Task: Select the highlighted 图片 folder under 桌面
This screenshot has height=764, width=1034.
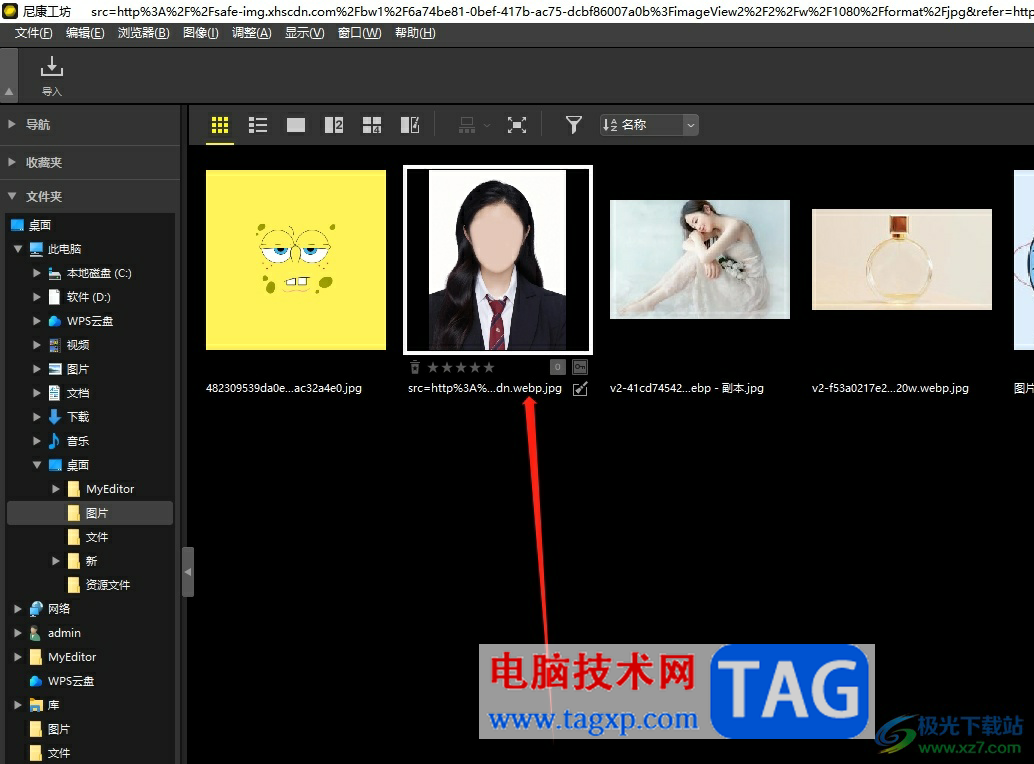Action: [x=90, y=513]
